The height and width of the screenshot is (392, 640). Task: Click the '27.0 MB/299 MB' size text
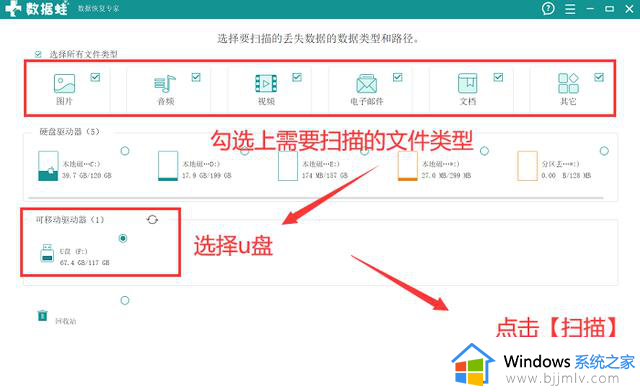point(446,176)
